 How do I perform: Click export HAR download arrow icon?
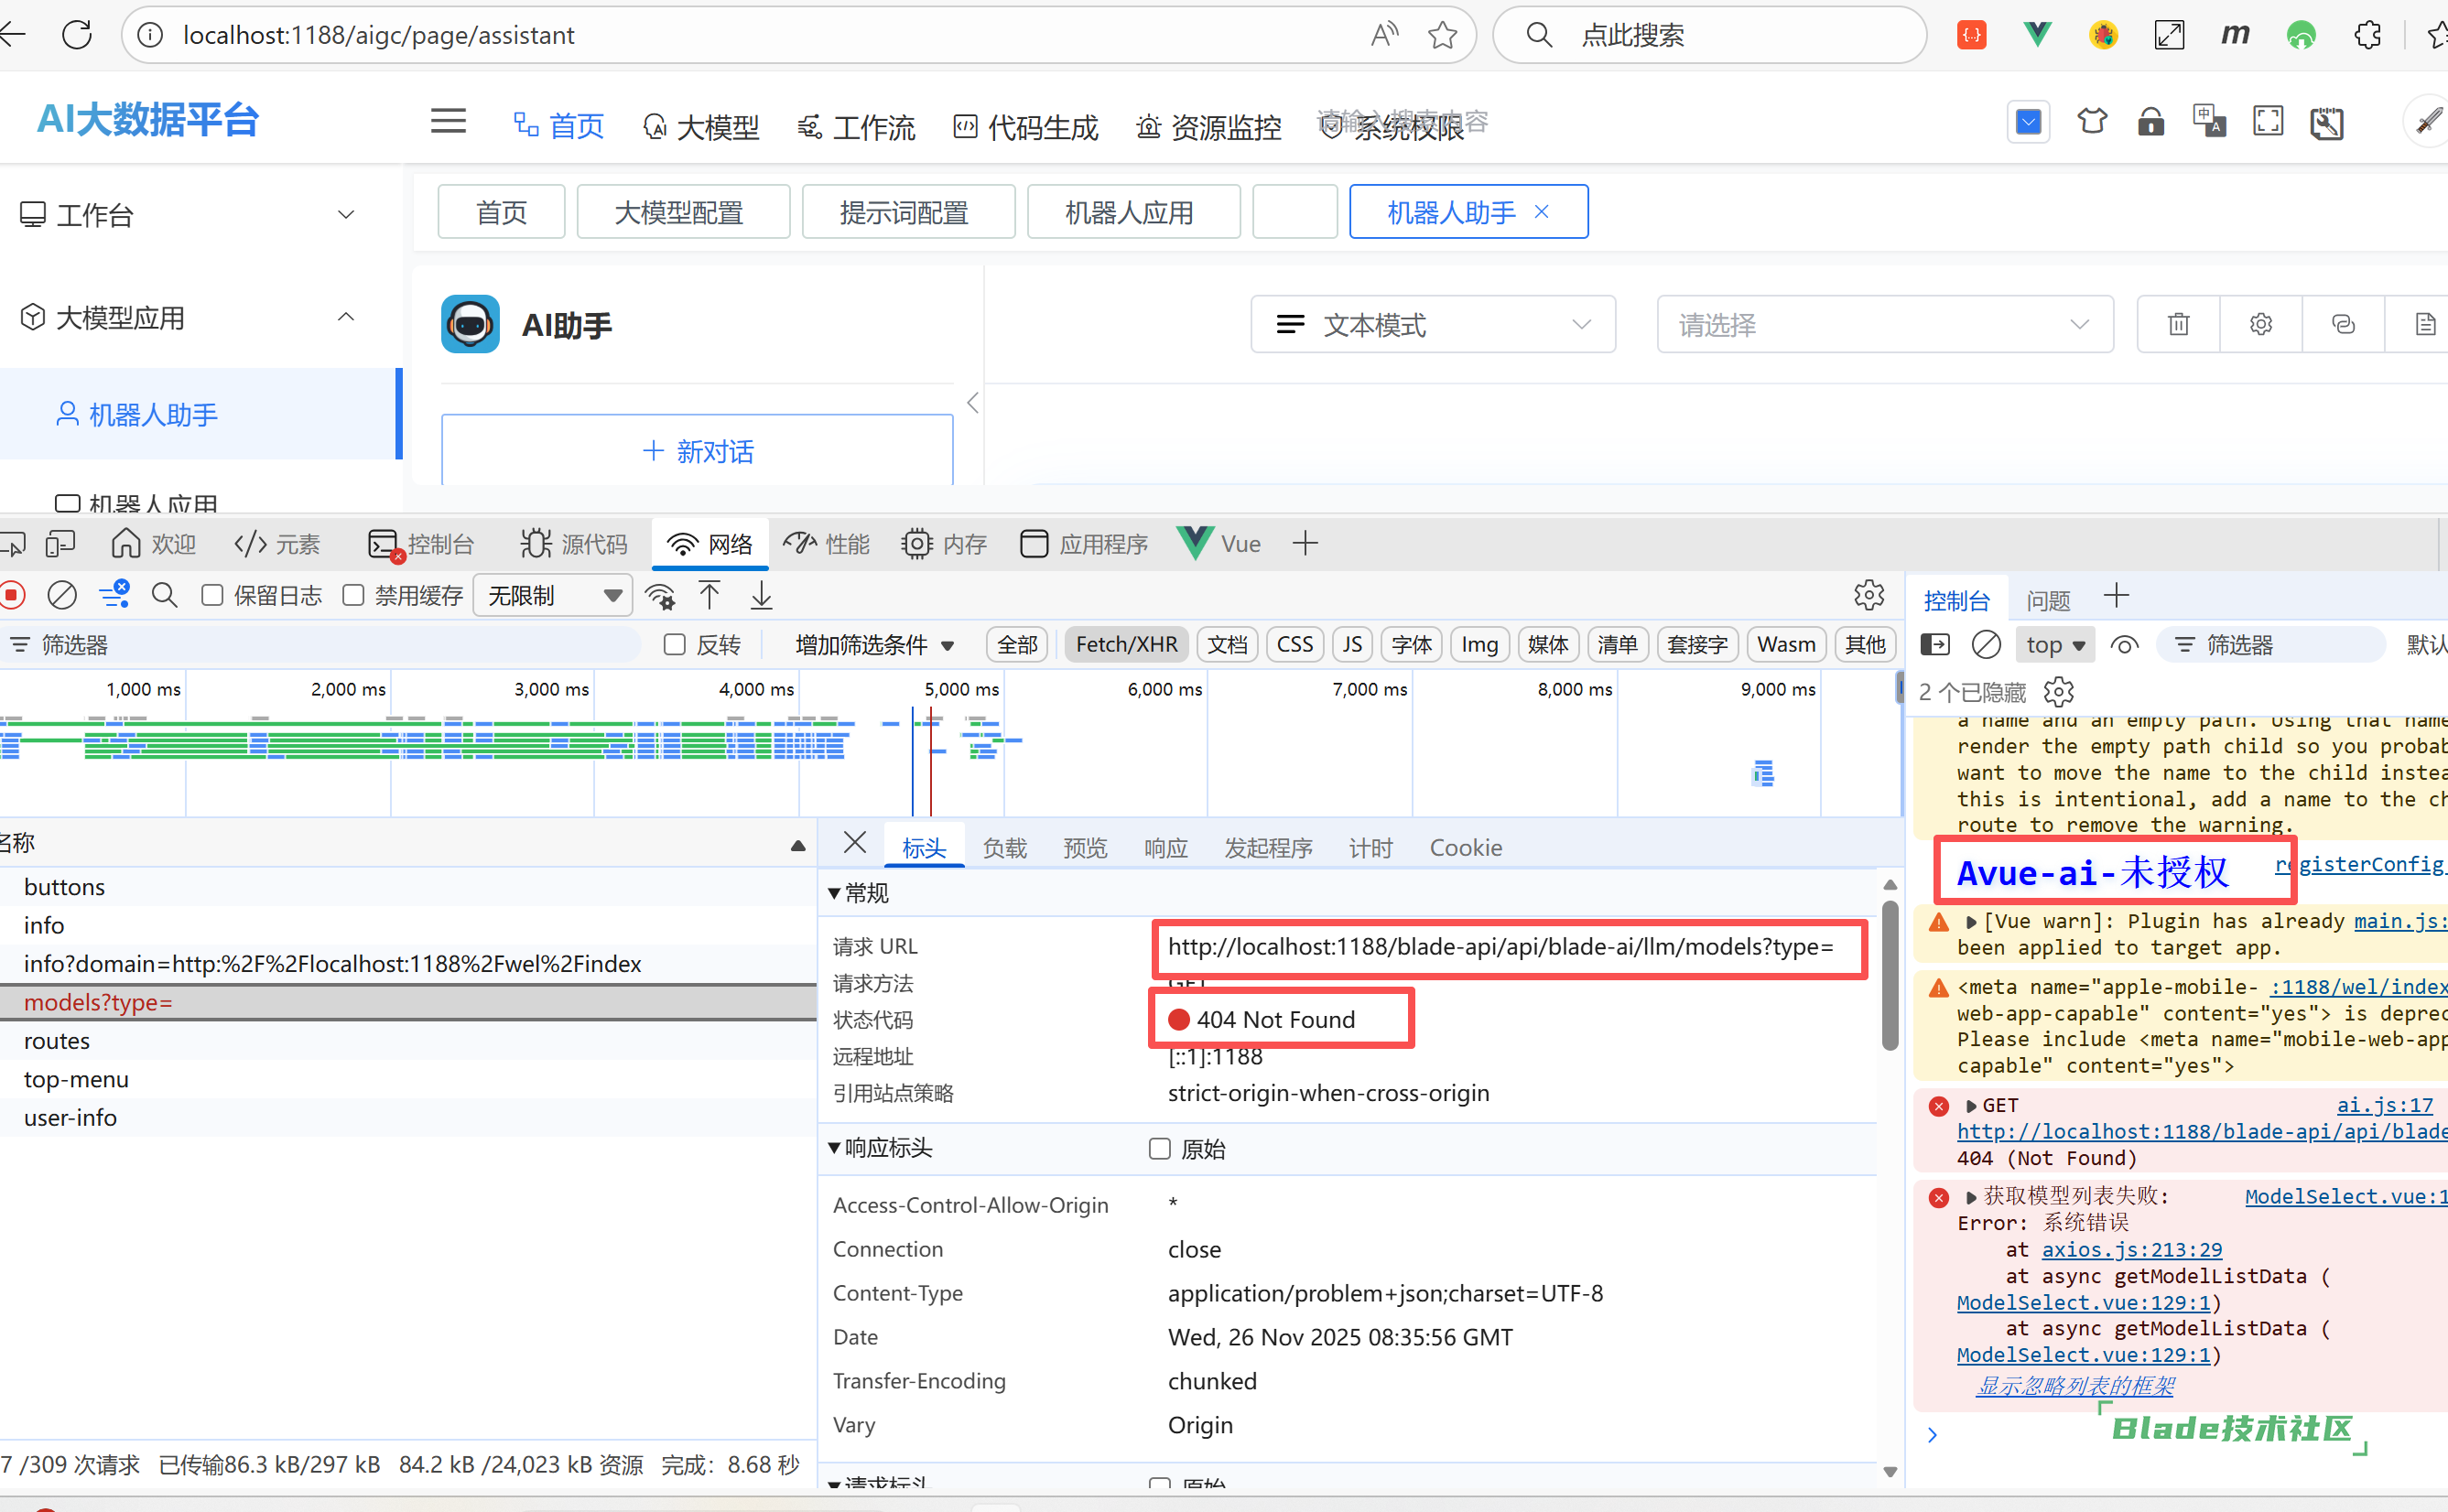pyautogui.click(x=761, y=596)
